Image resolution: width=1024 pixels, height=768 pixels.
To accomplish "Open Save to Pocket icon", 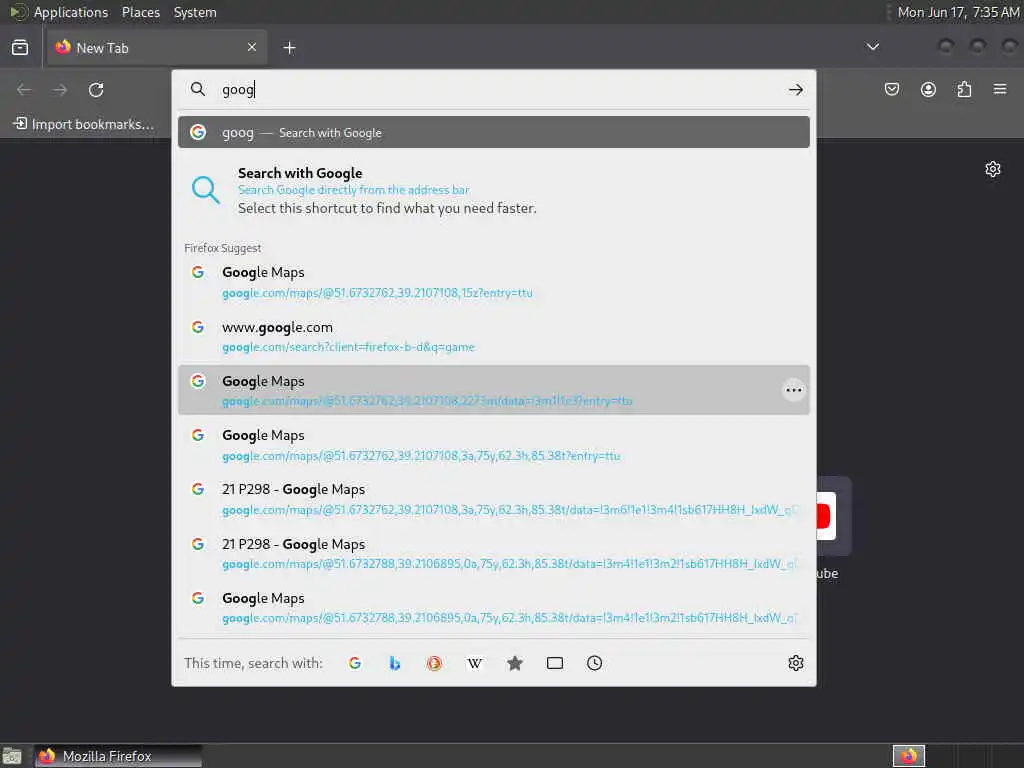I will [x=891, y=89].
